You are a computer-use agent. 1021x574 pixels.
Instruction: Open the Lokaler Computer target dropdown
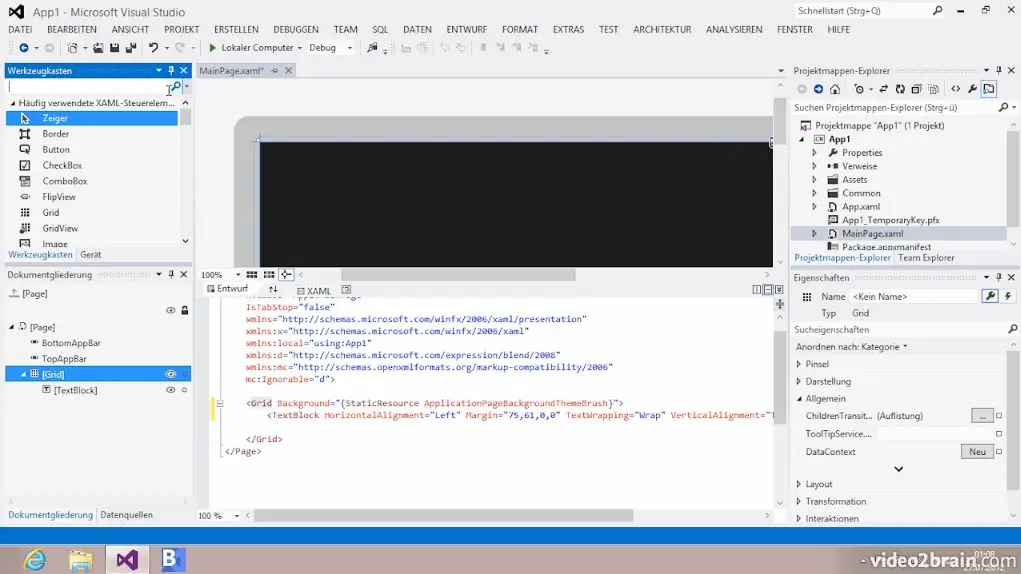pos(300,48)
